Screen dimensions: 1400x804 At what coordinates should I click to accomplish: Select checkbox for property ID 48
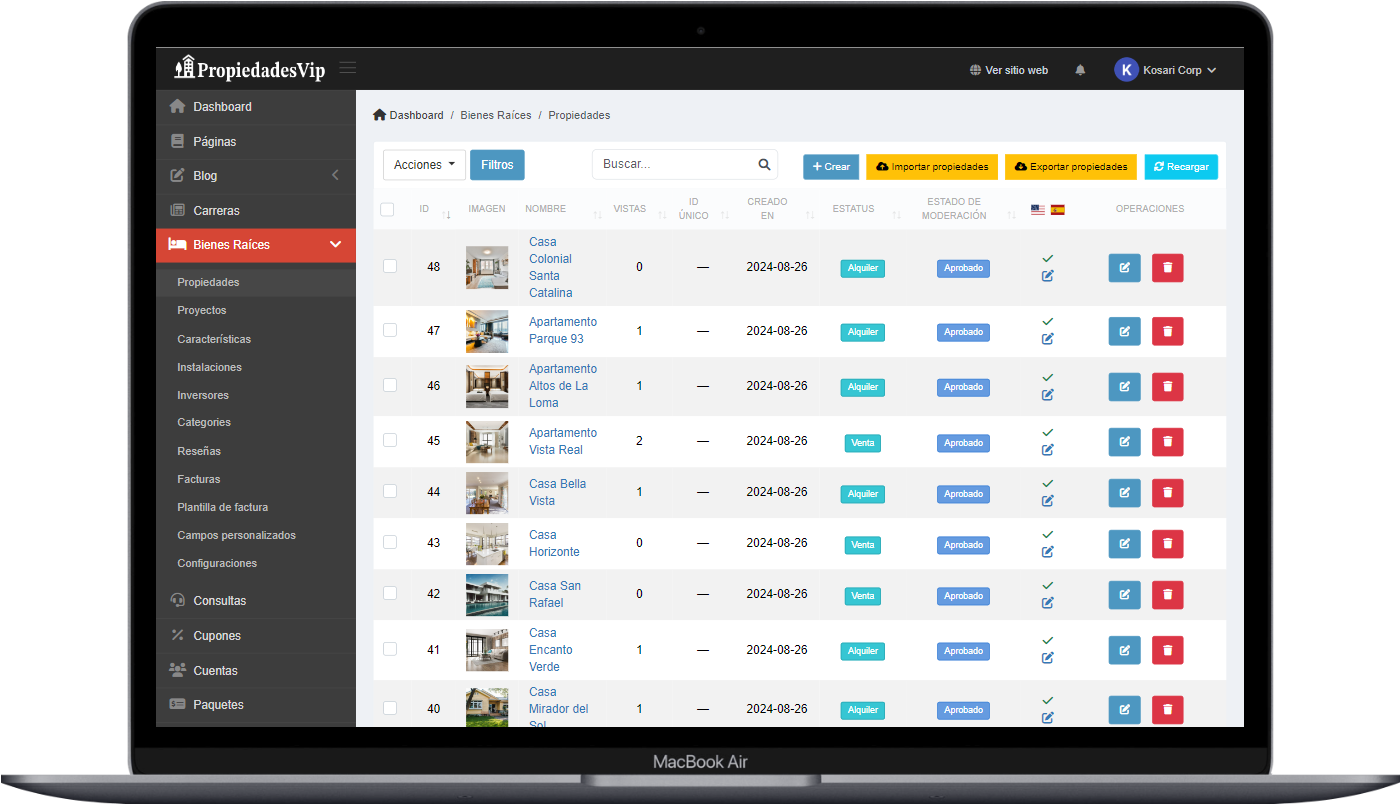390,266
